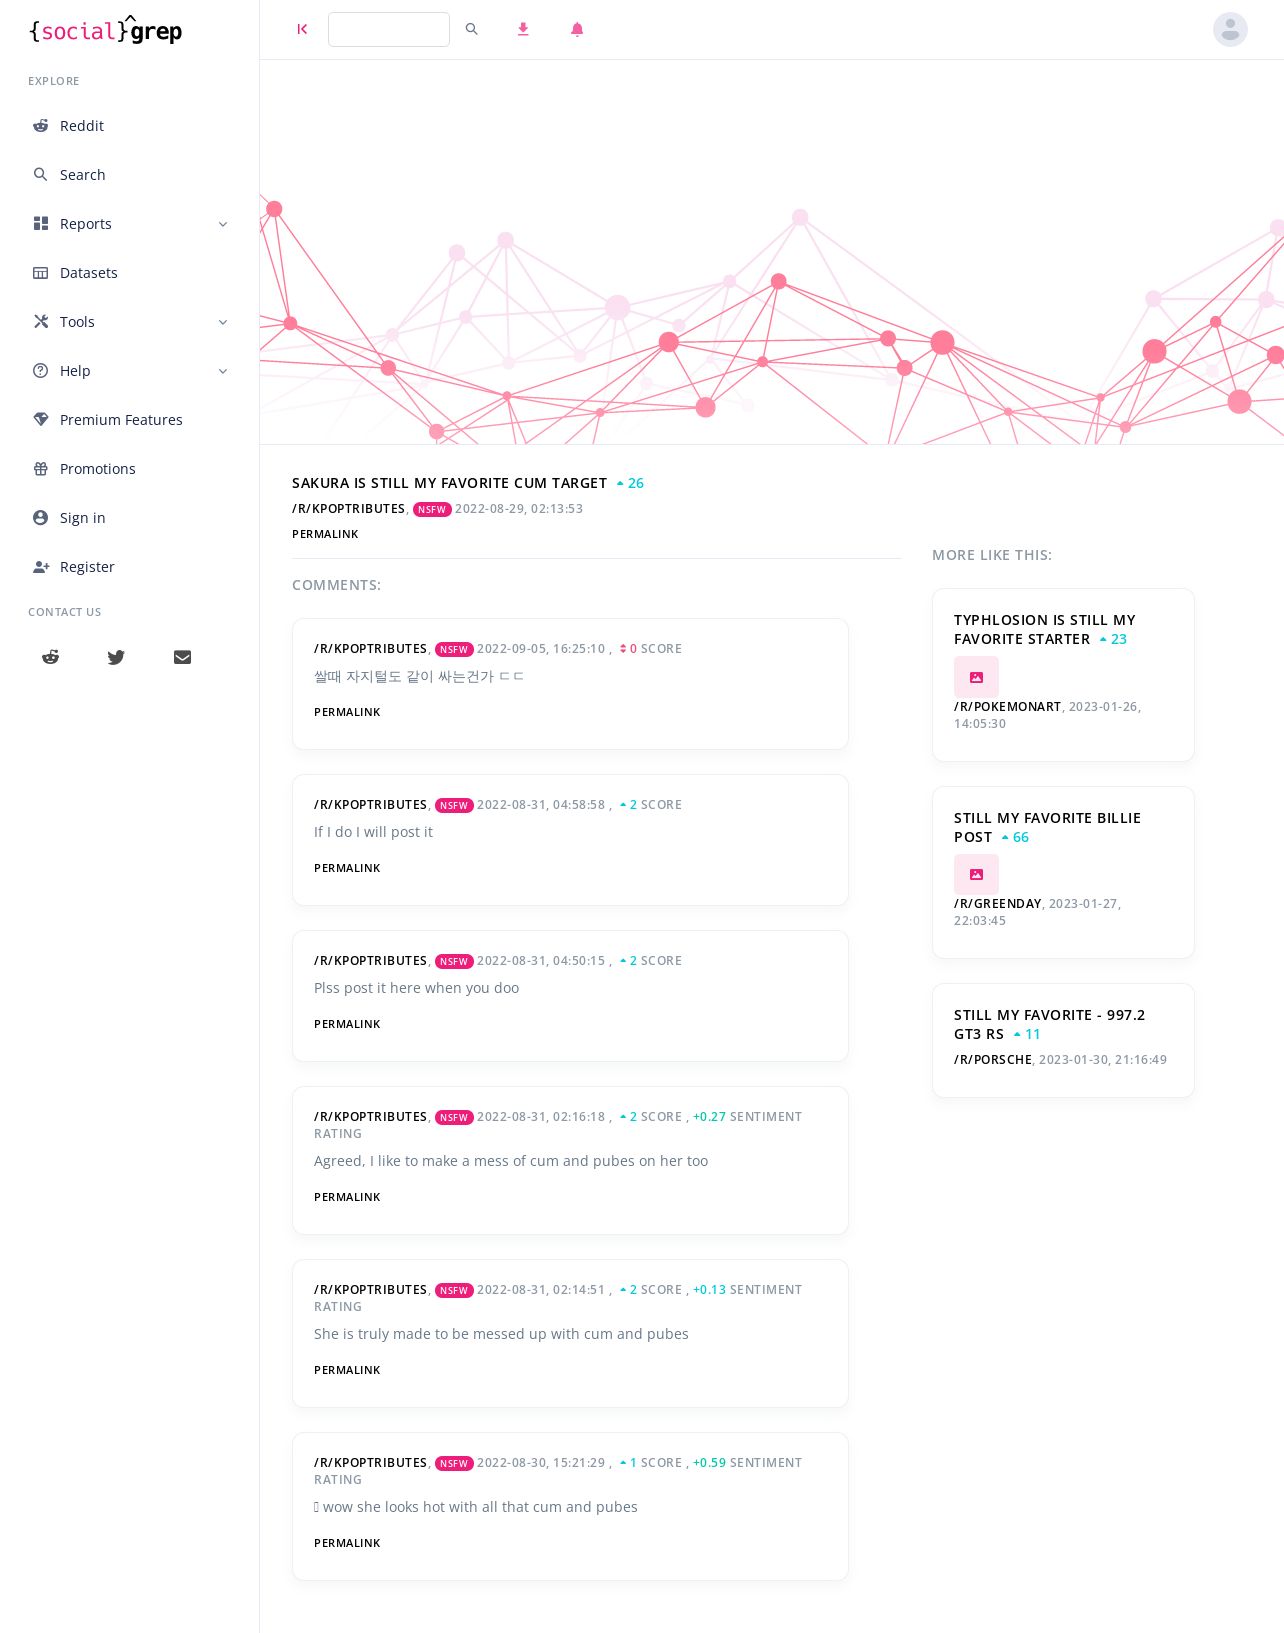The width and height of the screenshot is (1284, 1633).
Task: Open the /R/GREENDAY subreddit link
Action: pos(997,904)
